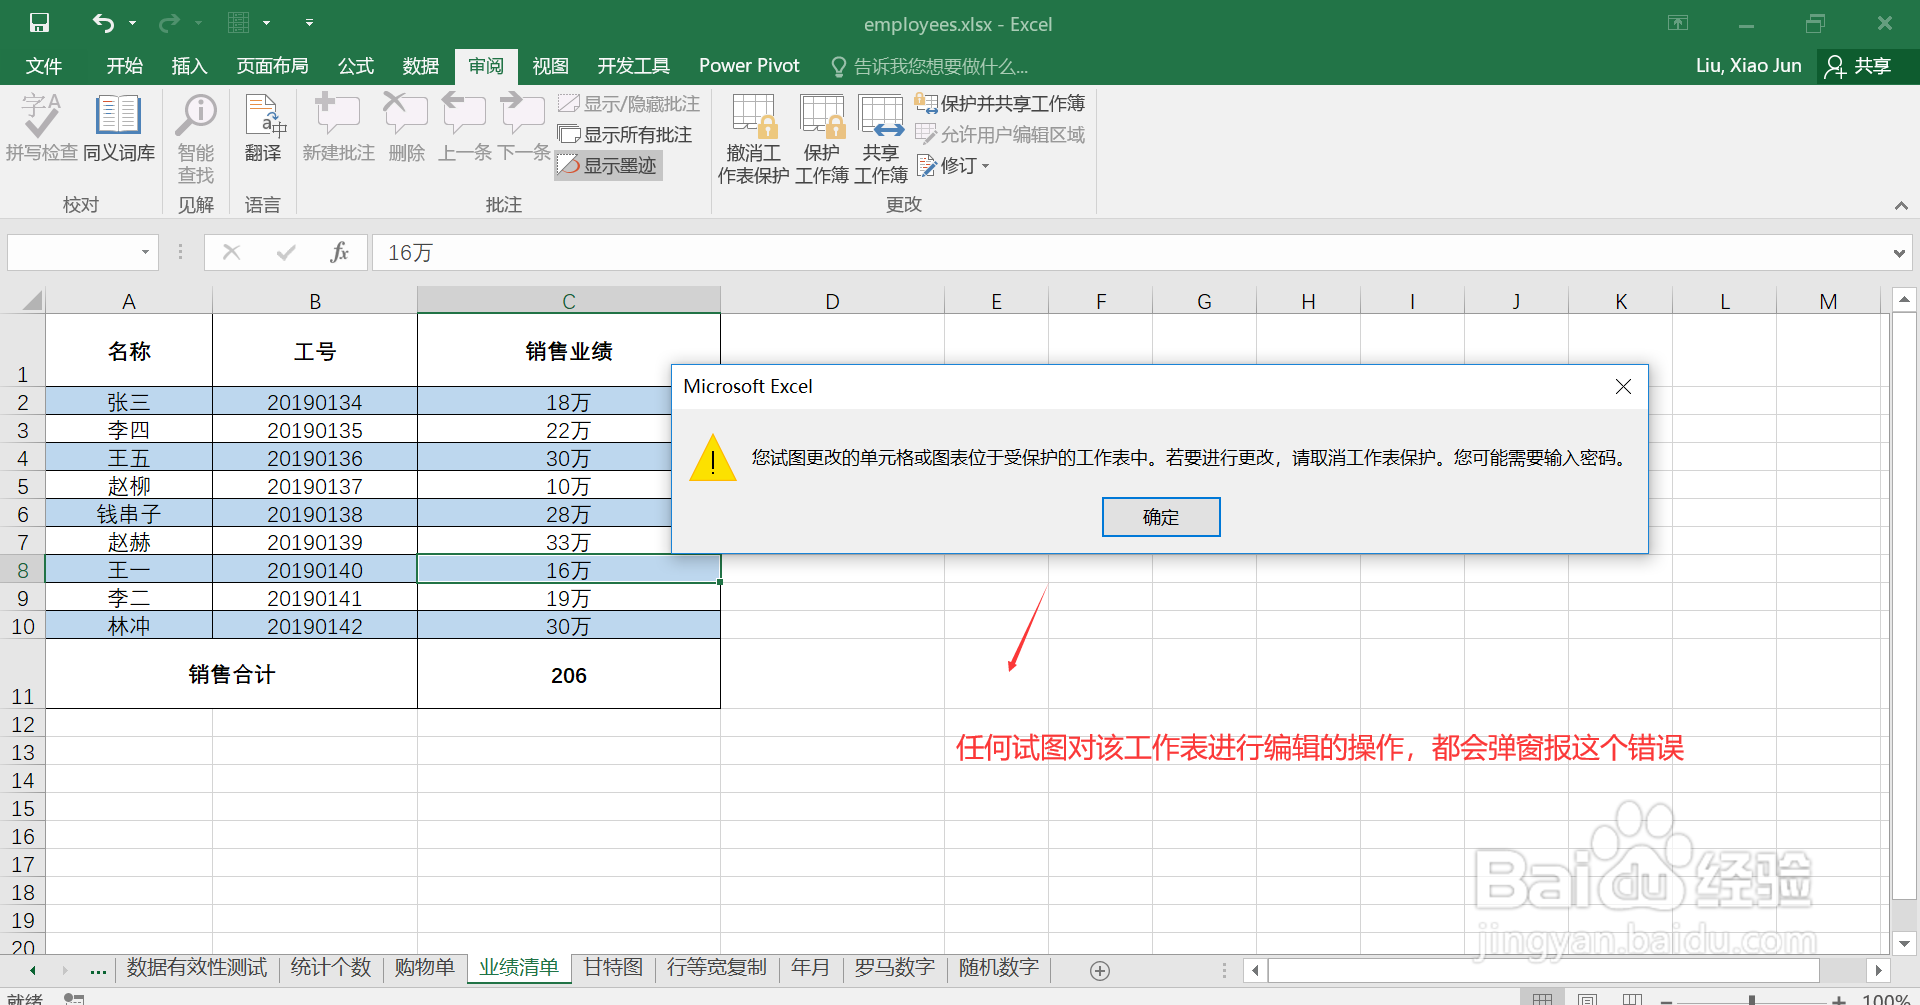Expand the formula bar chevron

coord(1900,253)
